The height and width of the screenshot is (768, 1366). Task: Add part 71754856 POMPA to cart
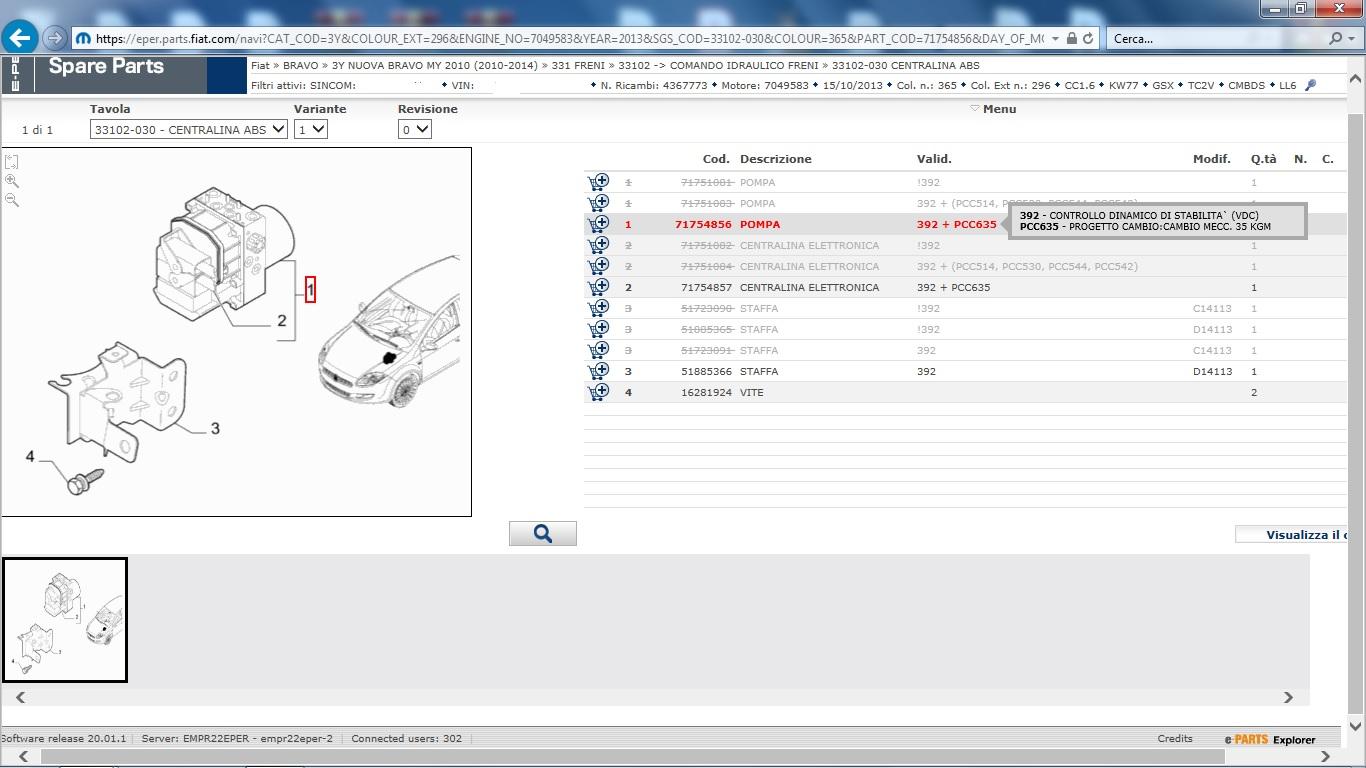coord(598,223)
